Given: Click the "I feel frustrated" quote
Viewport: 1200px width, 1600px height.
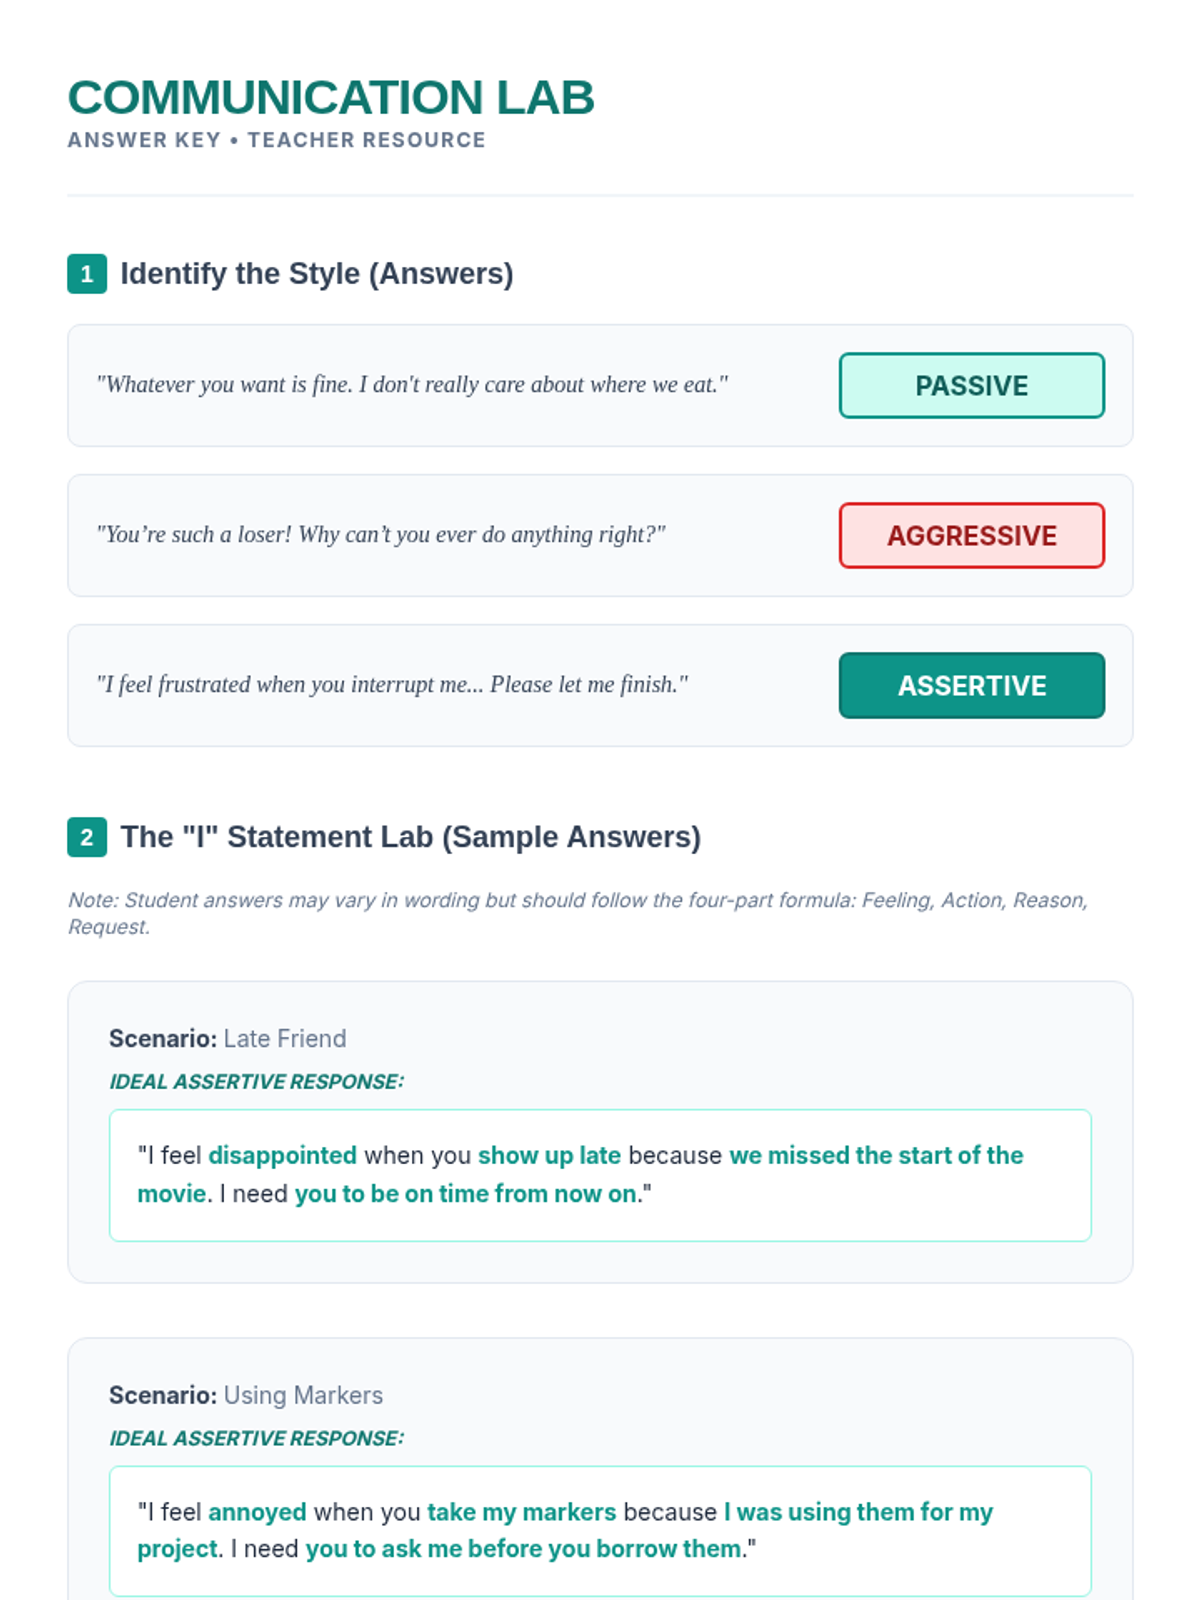Looking at the screenshot, I should pyautogui.click(x=392, y=685).
